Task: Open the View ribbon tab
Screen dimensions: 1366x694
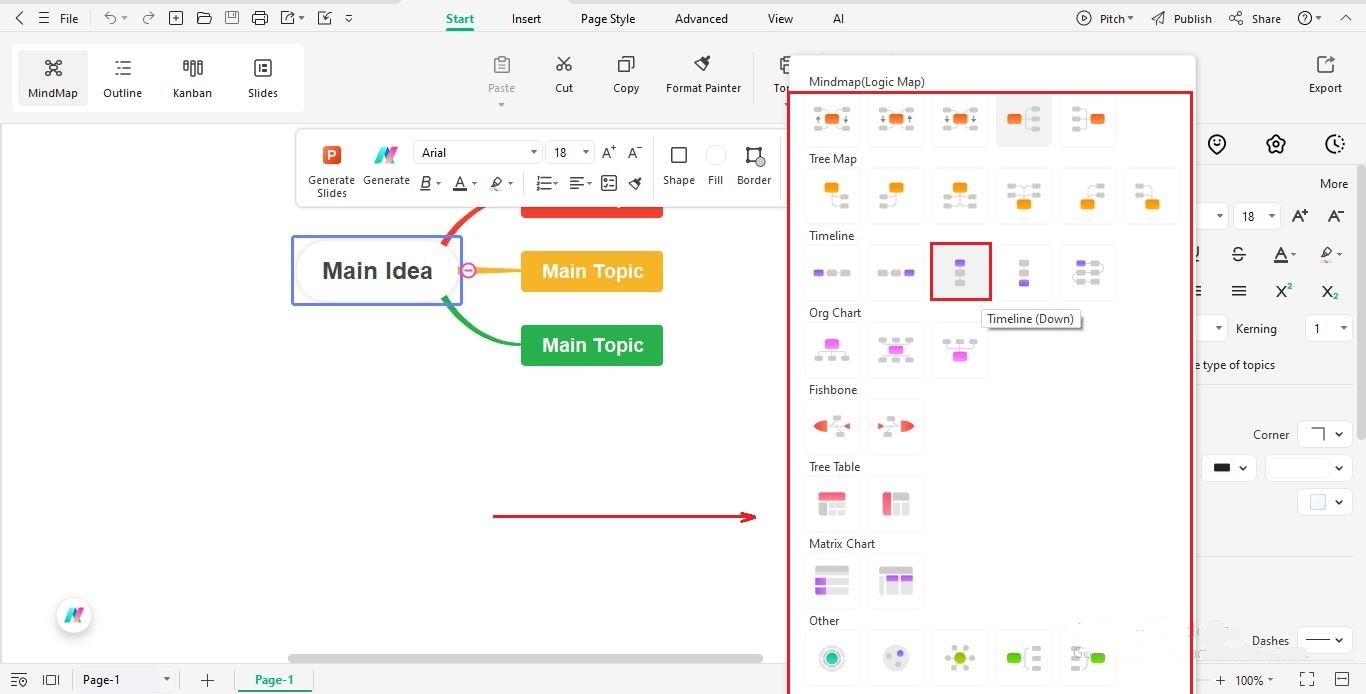Action: [780, 19]
